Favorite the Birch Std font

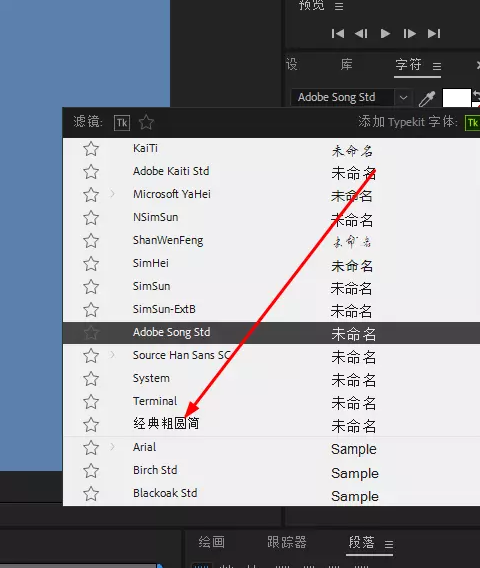[91, 471]
